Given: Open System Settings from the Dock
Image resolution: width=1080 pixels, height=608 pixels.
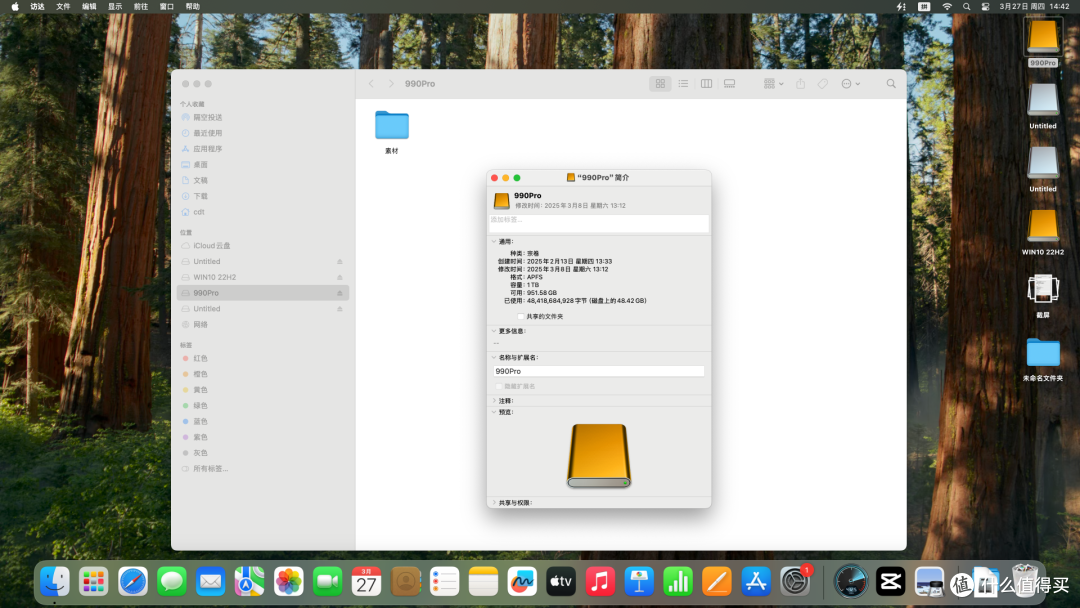Looking at the screenshot, I should 795,582.
